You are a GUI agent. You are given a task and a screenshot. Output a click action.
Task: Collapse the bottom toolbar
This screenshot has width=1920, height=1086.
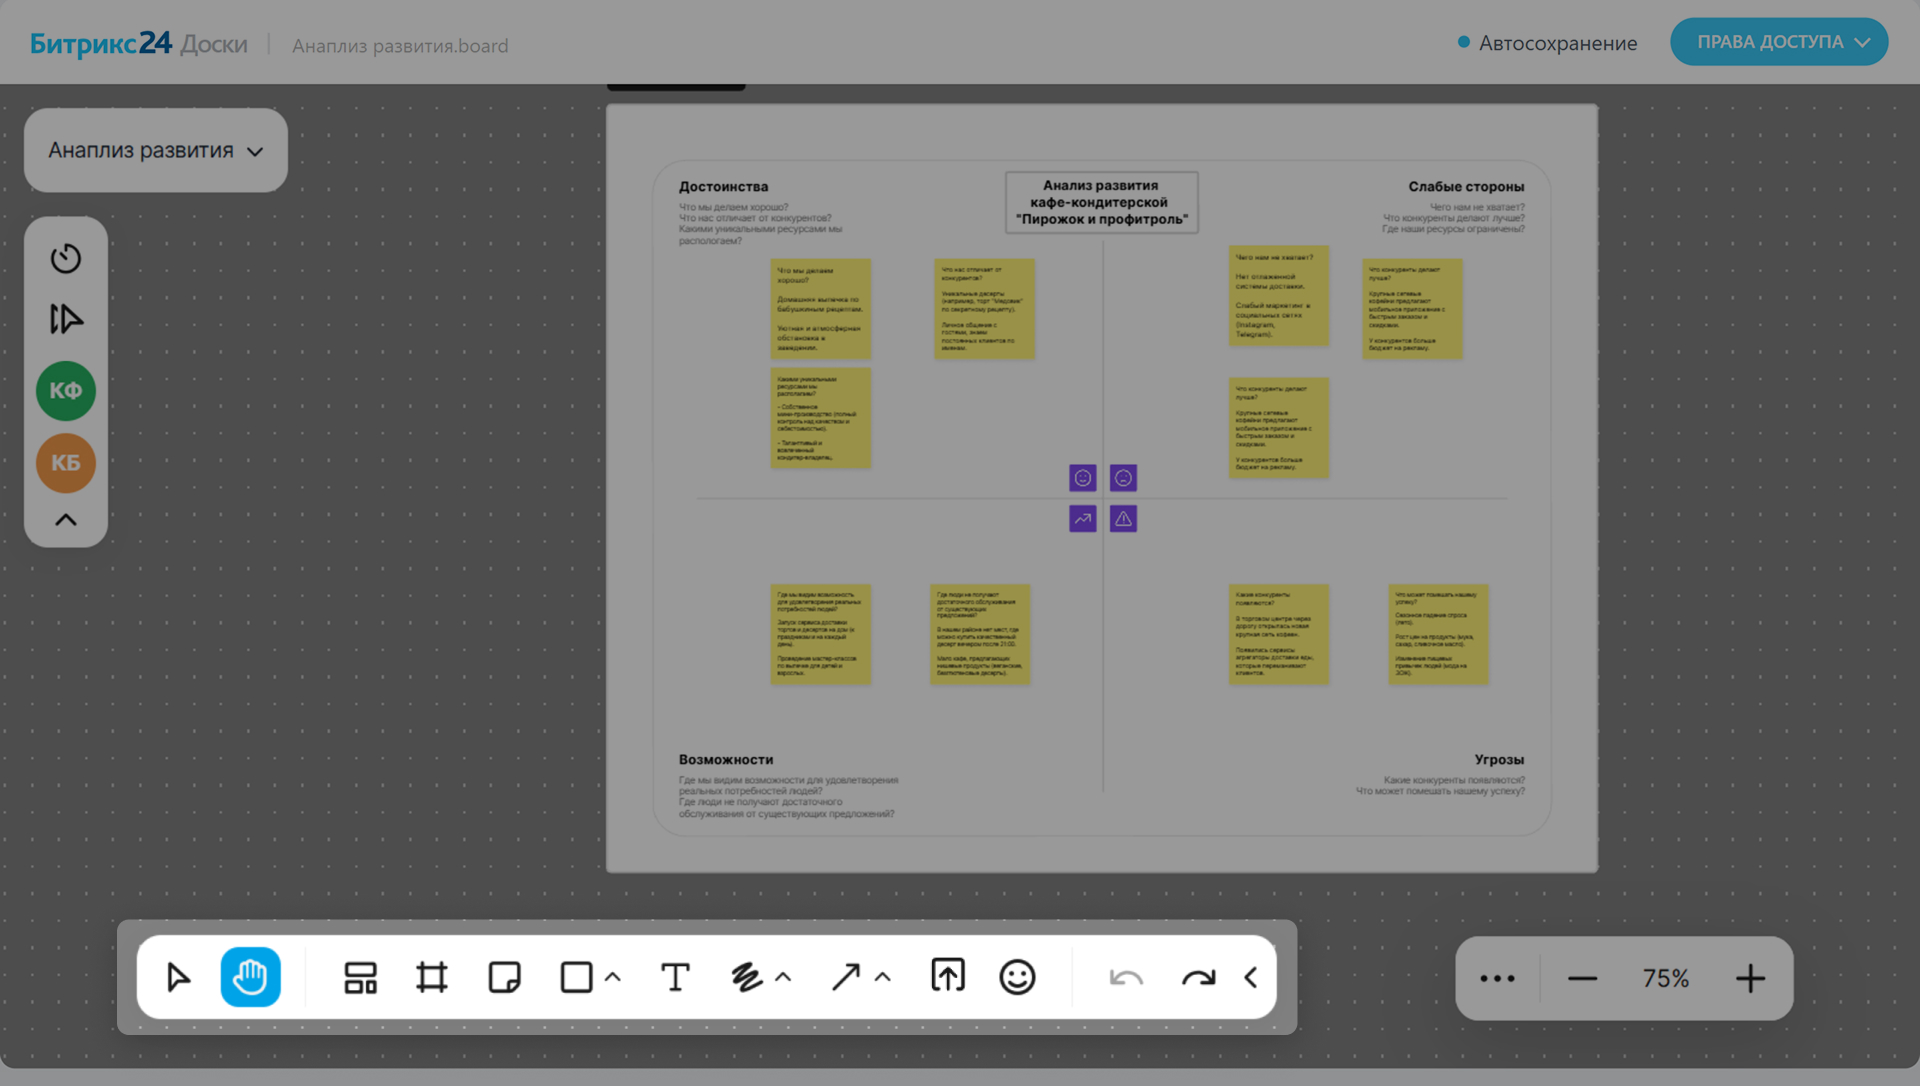tap(1250, 977)
